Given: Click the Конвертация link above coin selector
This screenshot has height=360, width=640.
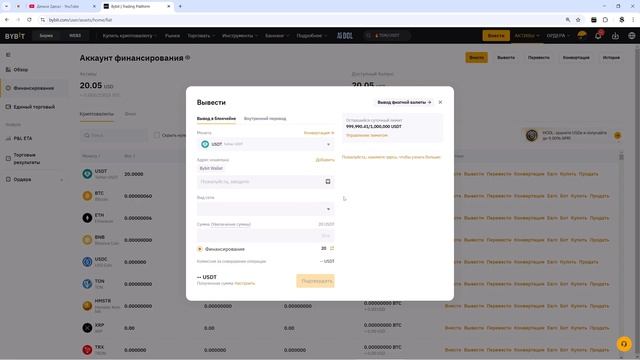Looking at the screenshot, I should [x=319, y=133].
